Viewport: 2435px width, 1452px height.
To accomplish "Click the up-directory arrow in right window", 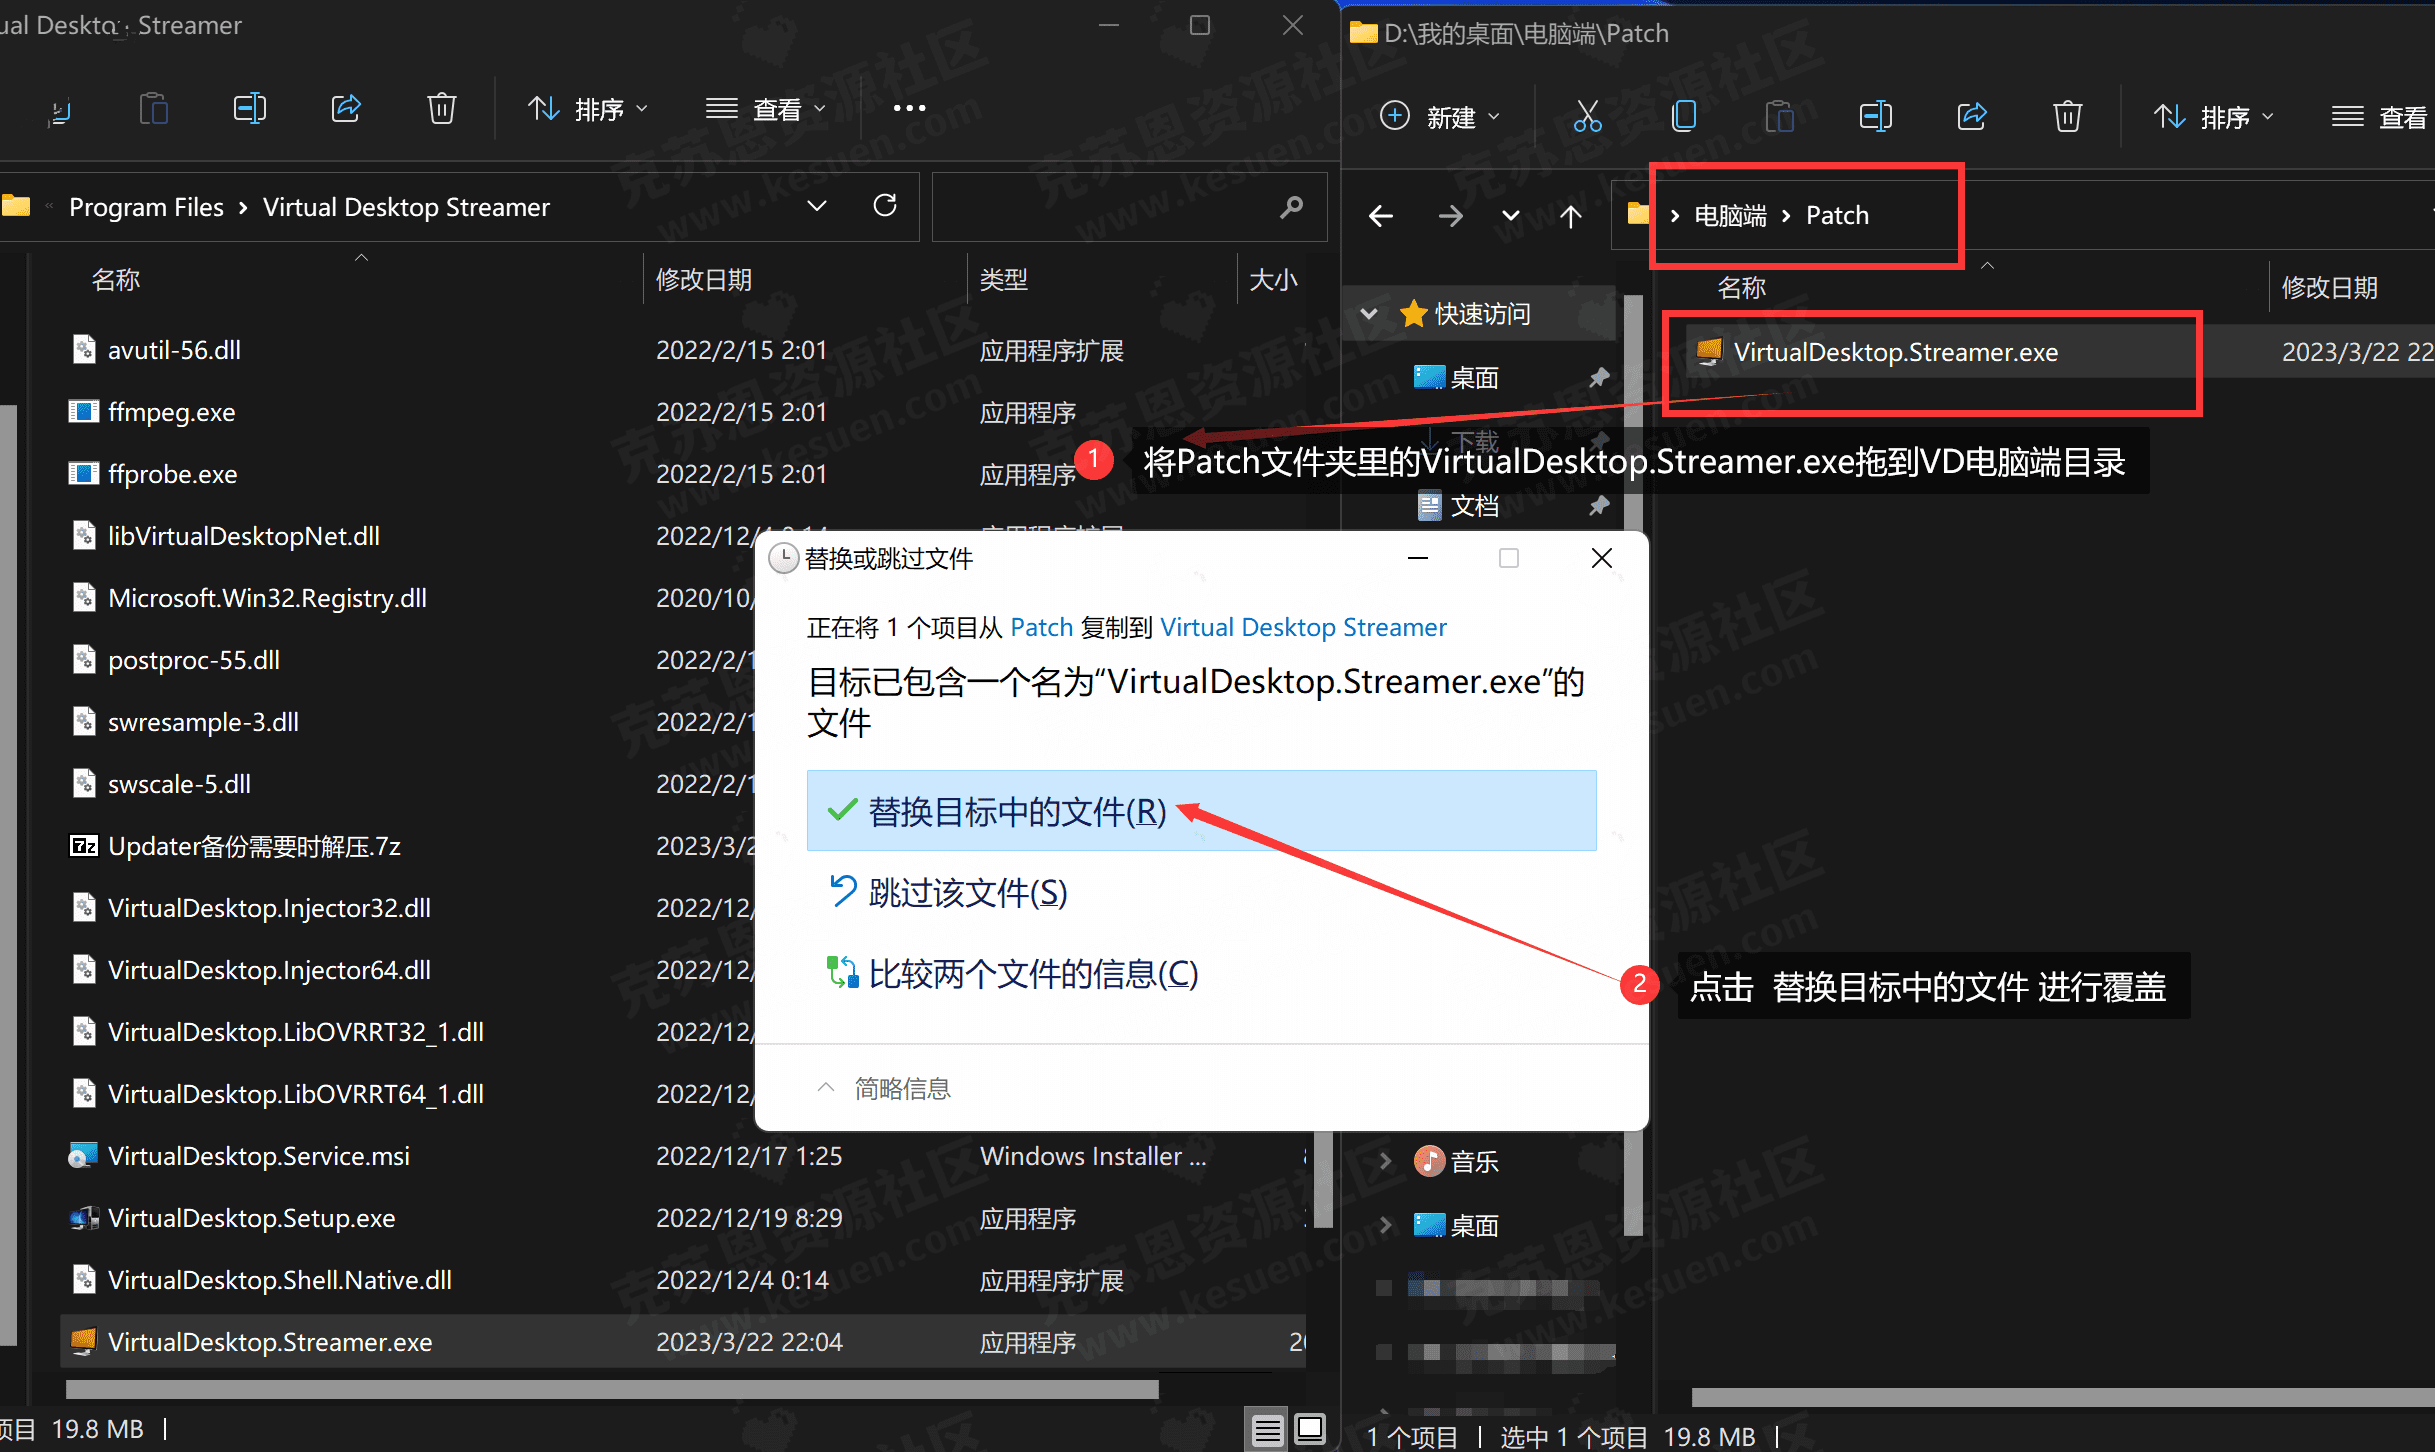I will coord(1570,216).
